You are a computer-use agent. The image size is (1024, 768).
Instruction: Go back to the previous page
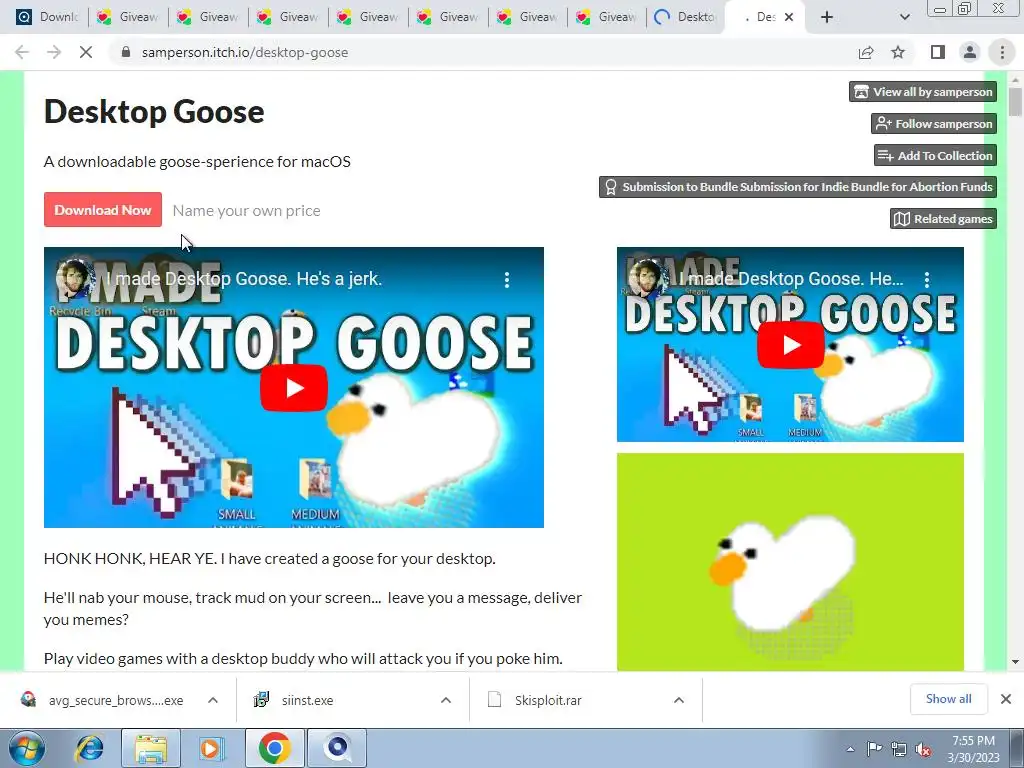click(x=22, y=52)
